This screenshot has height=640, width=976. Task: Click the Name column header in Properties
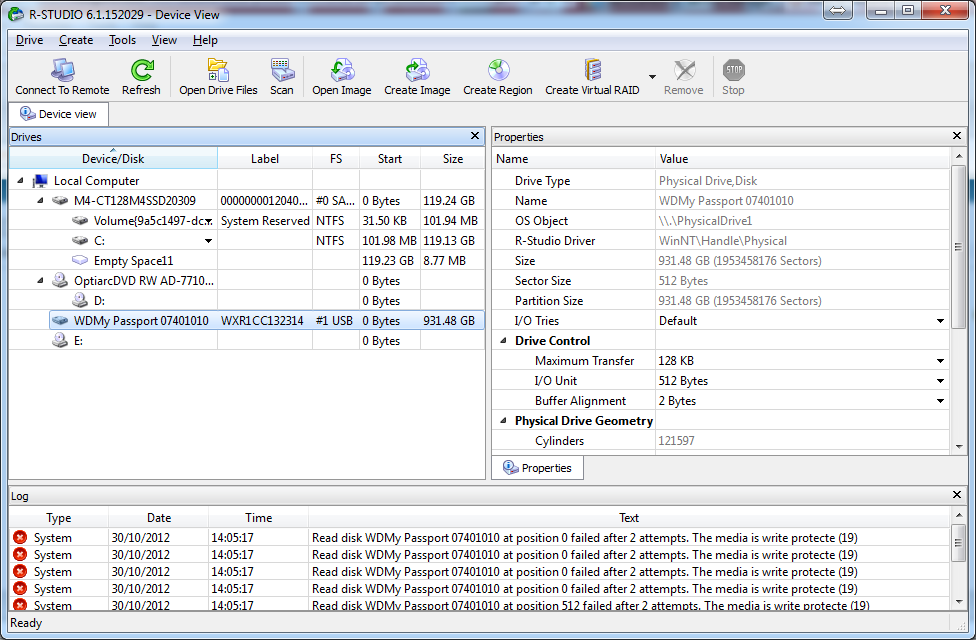[x=573, y=159]
